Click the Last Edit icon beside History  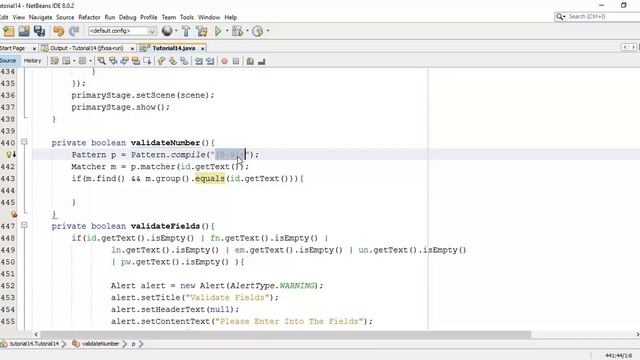pos(54,61)
